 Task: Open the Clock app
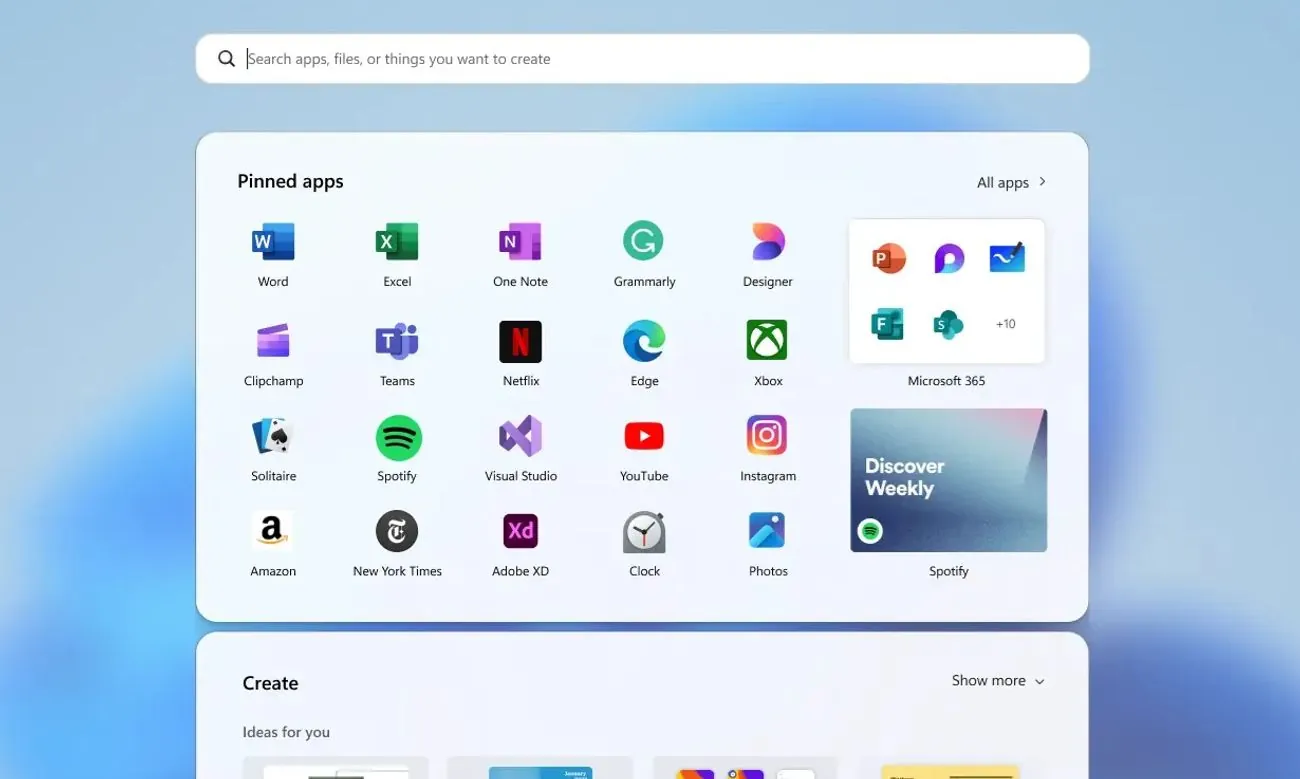[x=644, y=531]
